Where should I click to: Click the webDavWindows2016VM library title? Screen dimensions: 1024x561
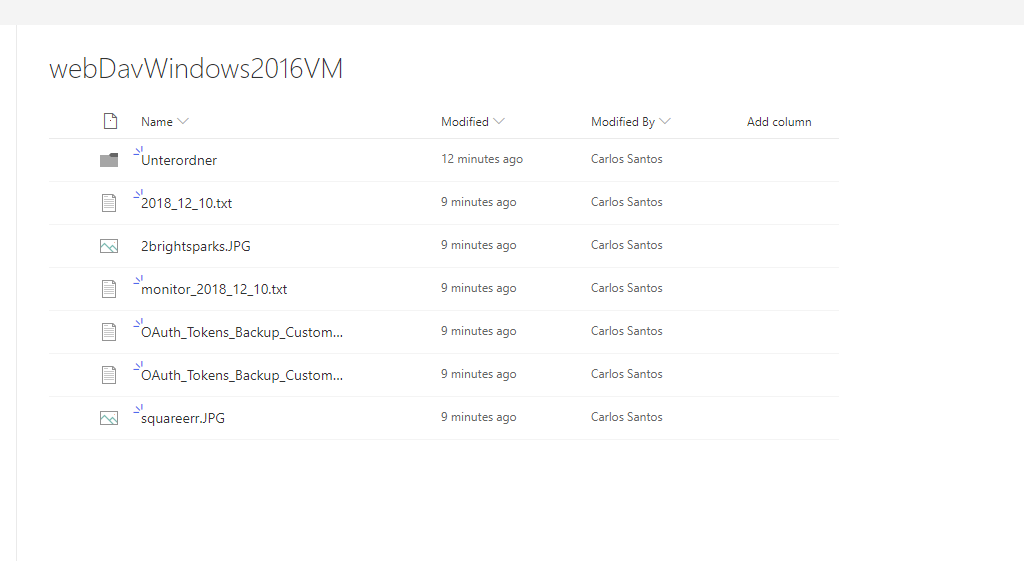(x=196, y=69)
